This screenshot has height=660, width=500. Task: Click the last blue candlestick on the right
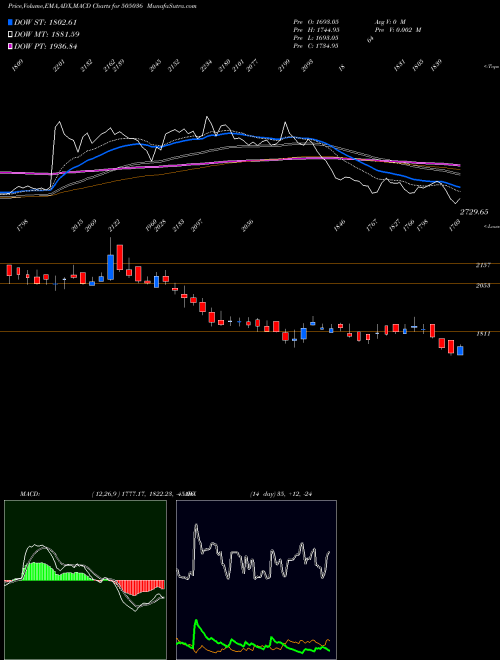click(460, 351)
